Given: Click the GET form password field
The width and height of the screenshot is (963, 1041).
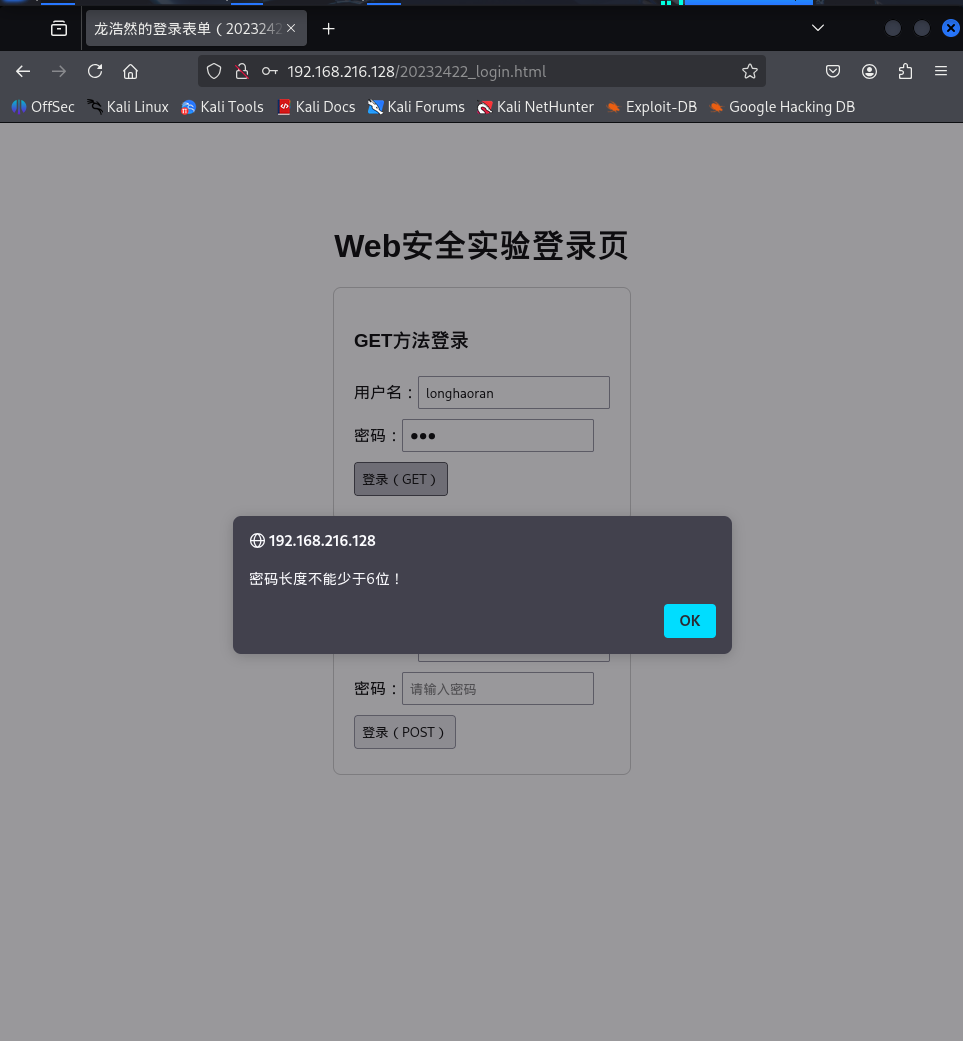Looking at the screenshot, I should coord(498,436).
